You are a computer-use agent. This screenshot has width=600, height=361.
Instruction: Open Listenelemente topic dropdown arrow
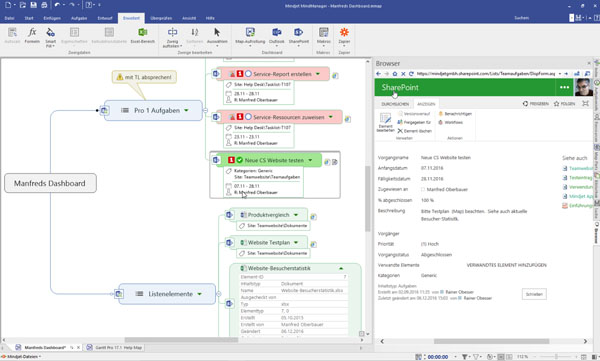point(199,294)
